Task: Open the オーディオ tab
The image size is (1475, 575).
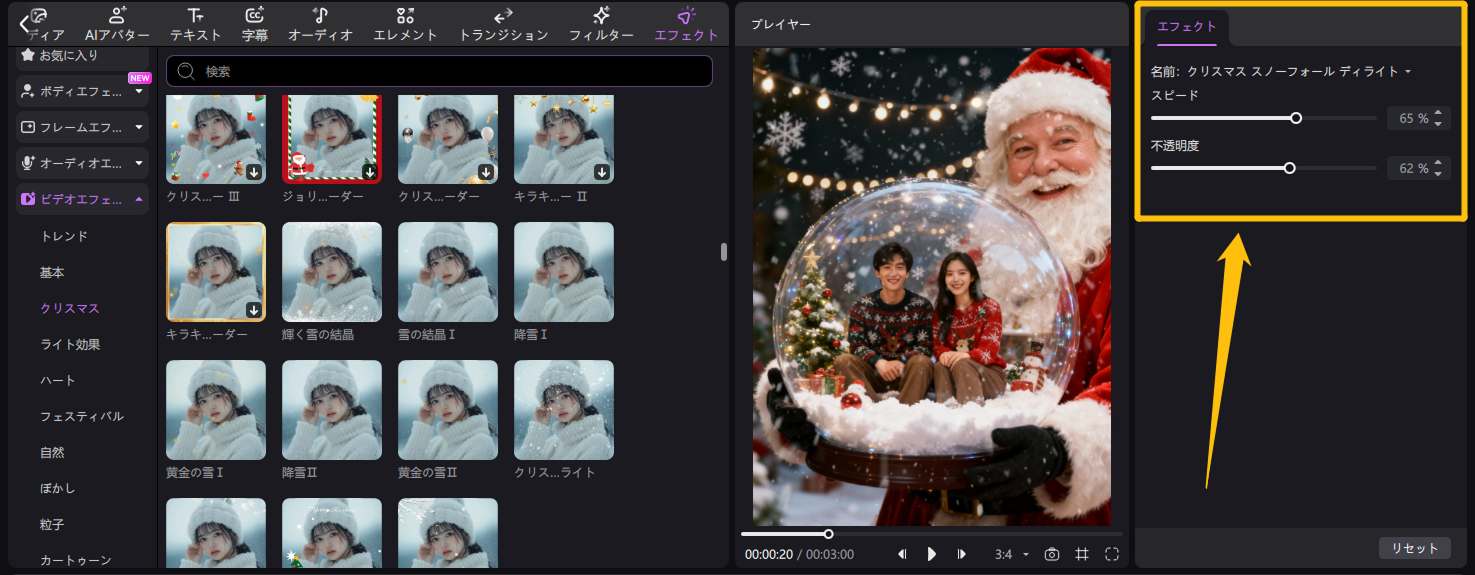Action: pyautogui.click(x=320, y=24)
